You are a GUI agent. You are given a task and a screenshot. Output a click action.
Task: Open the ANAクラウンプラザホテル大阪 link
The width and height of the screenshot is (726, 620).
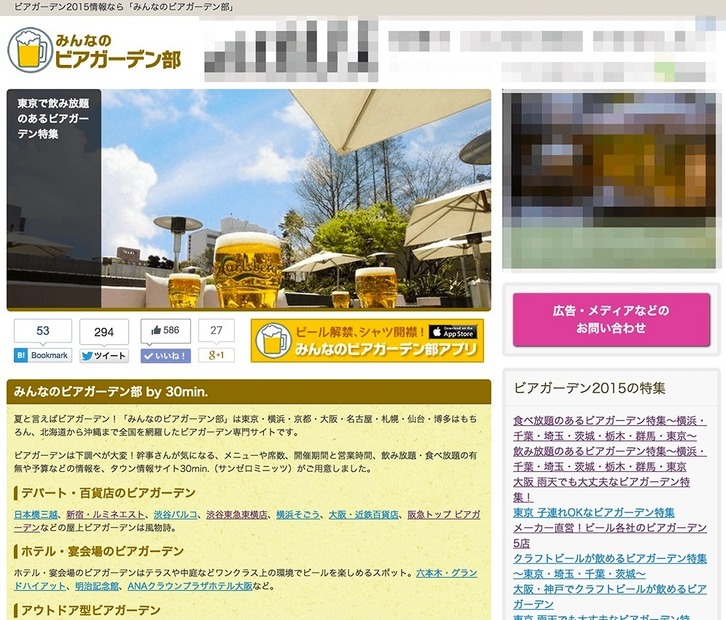190,586
